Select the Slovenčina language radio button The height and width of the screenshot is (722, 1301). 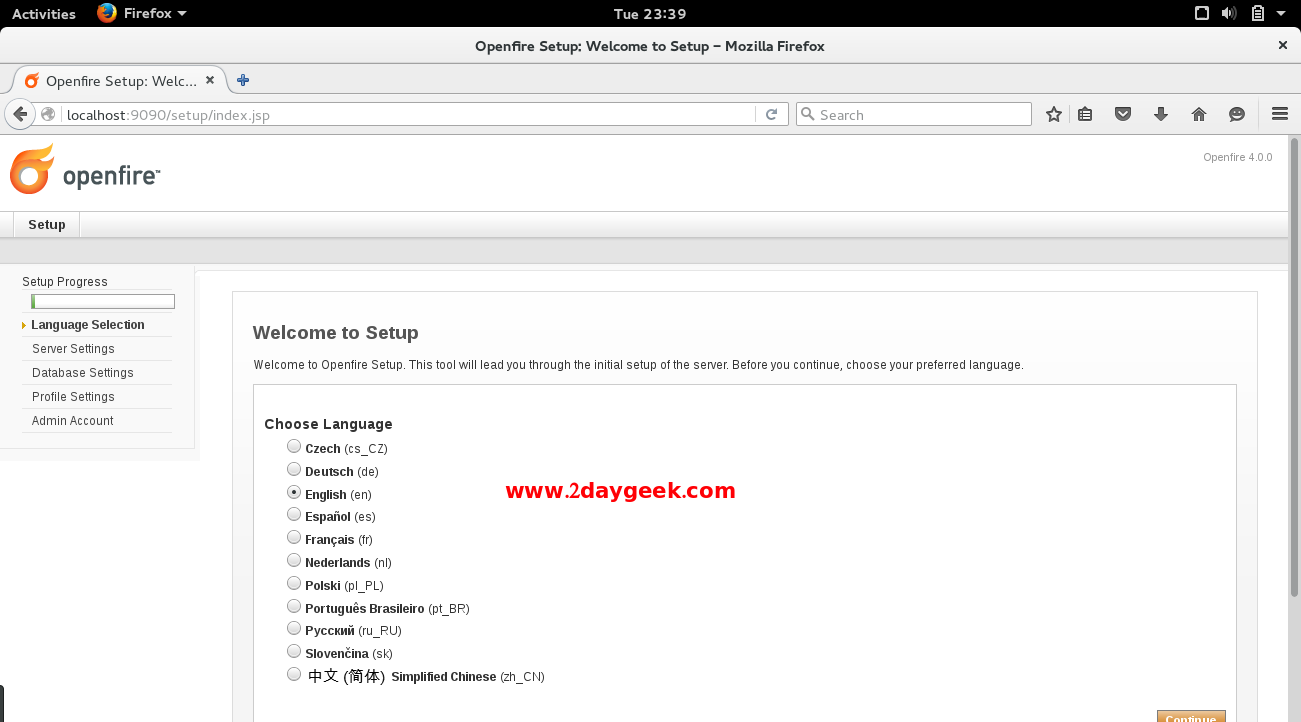[294, 651]
